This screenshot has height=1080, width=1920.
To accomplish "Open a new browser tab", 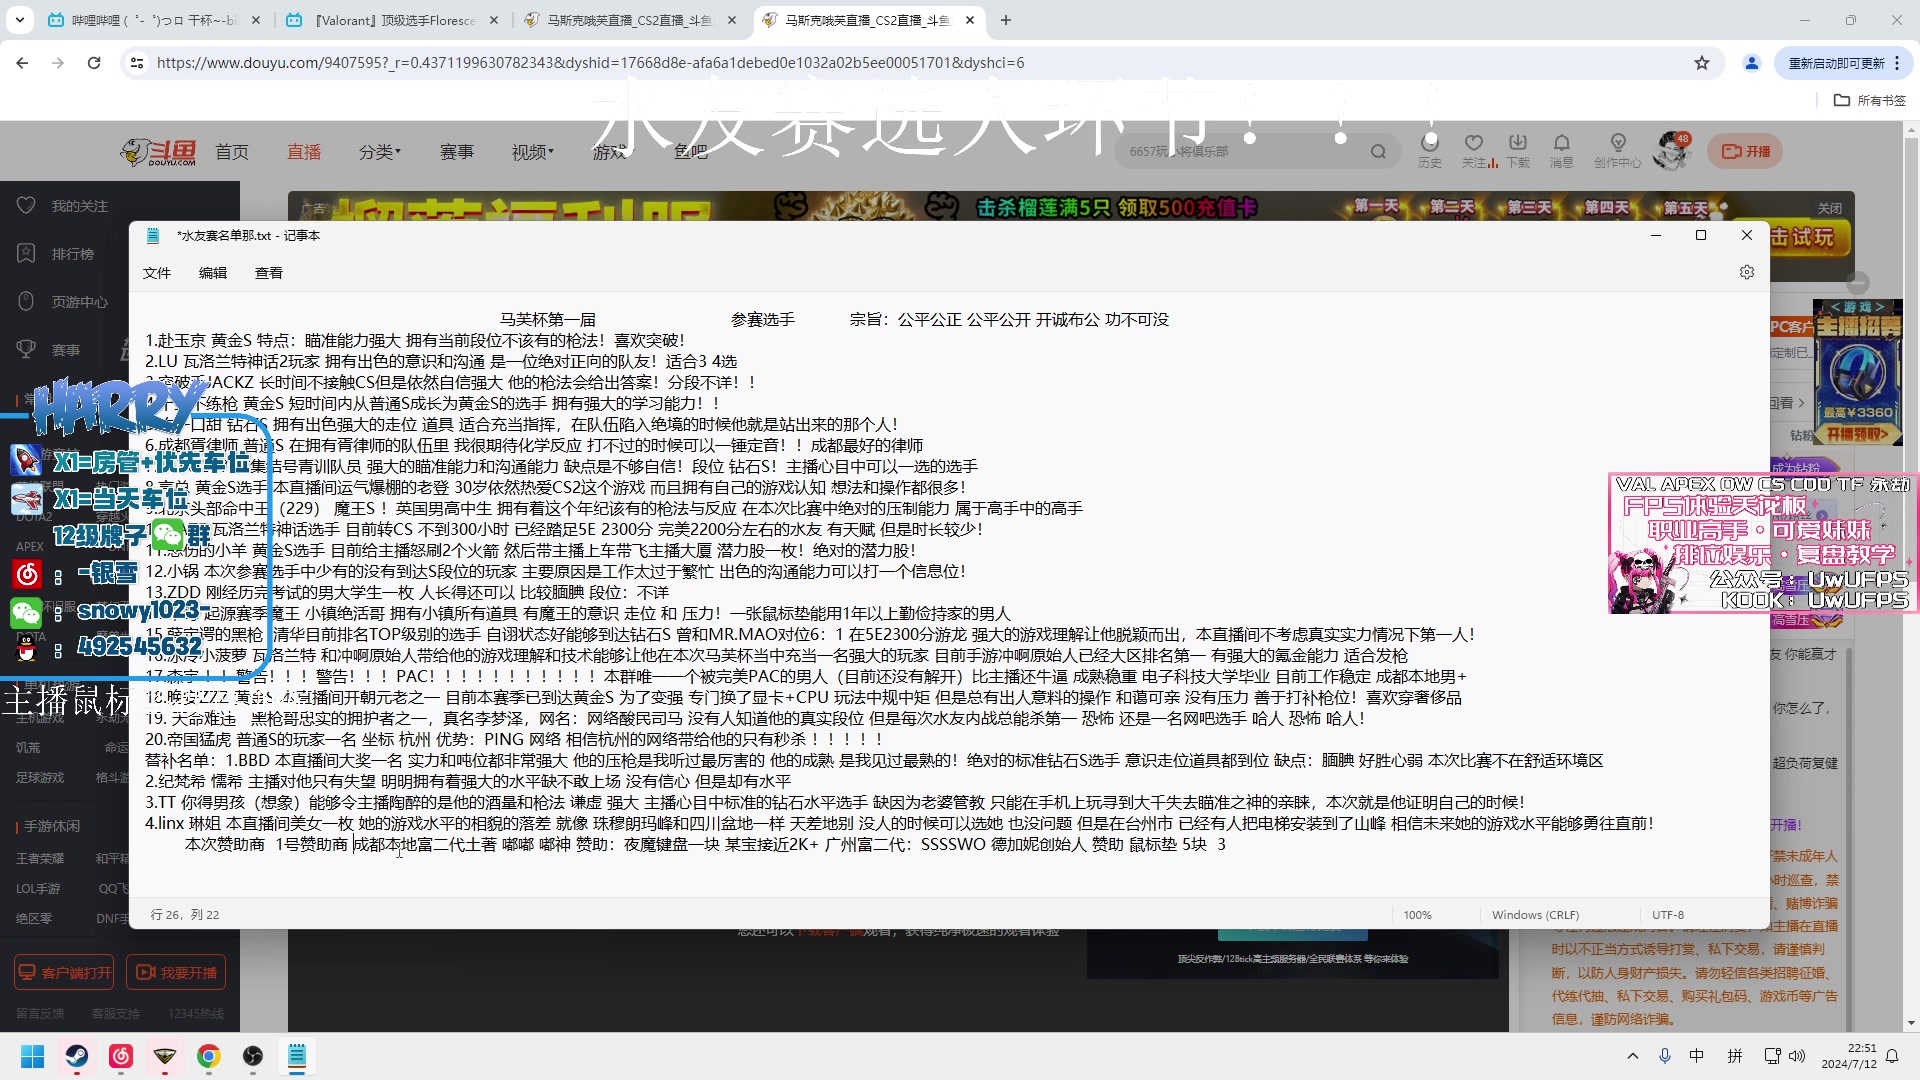I will (x=1006, y=20).
